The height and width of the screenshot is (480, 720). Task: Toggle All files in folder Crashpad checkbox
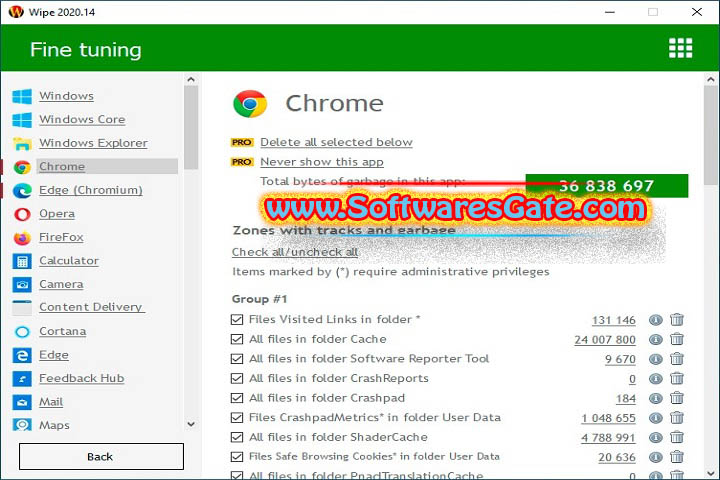tap(237, 398)
